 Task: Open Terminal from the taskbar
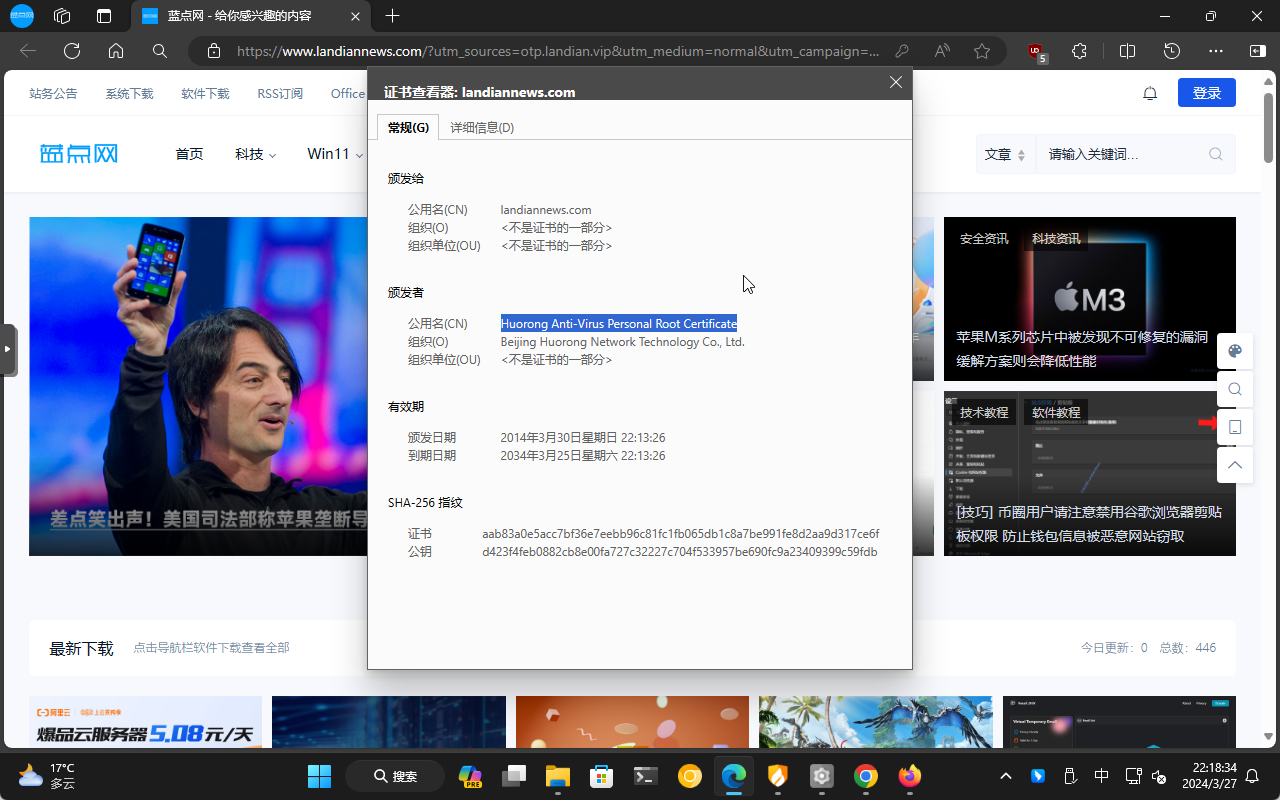pos(646,776)
